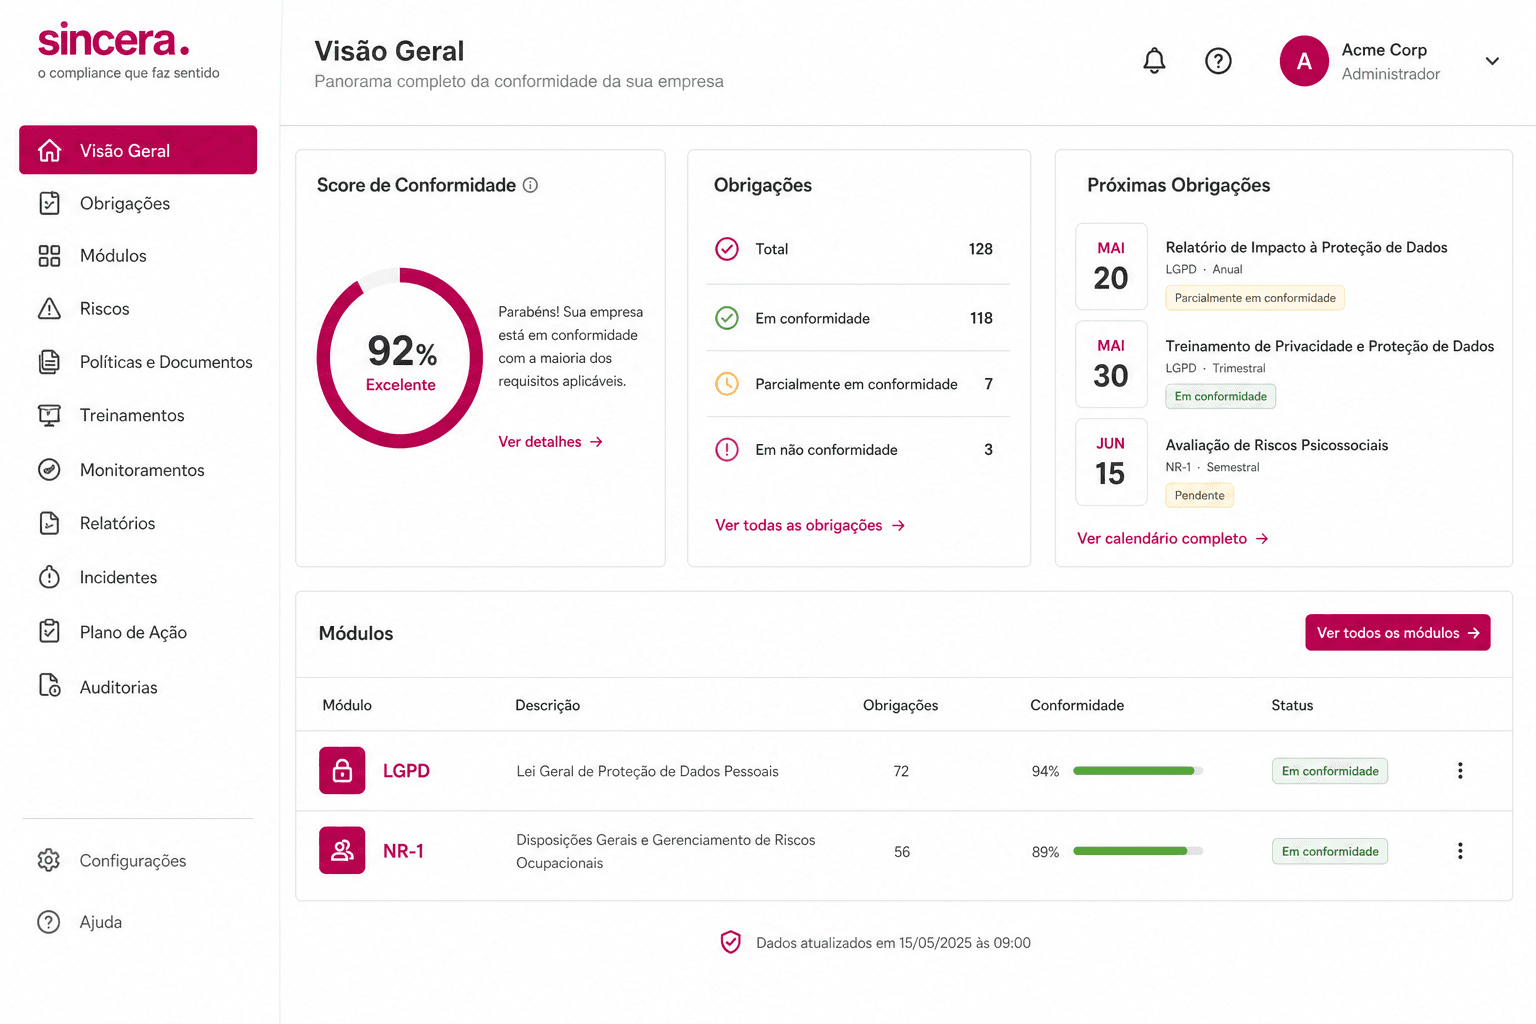
Task: Open the NR-1 row options menu
Action: tap(1460, 850)
